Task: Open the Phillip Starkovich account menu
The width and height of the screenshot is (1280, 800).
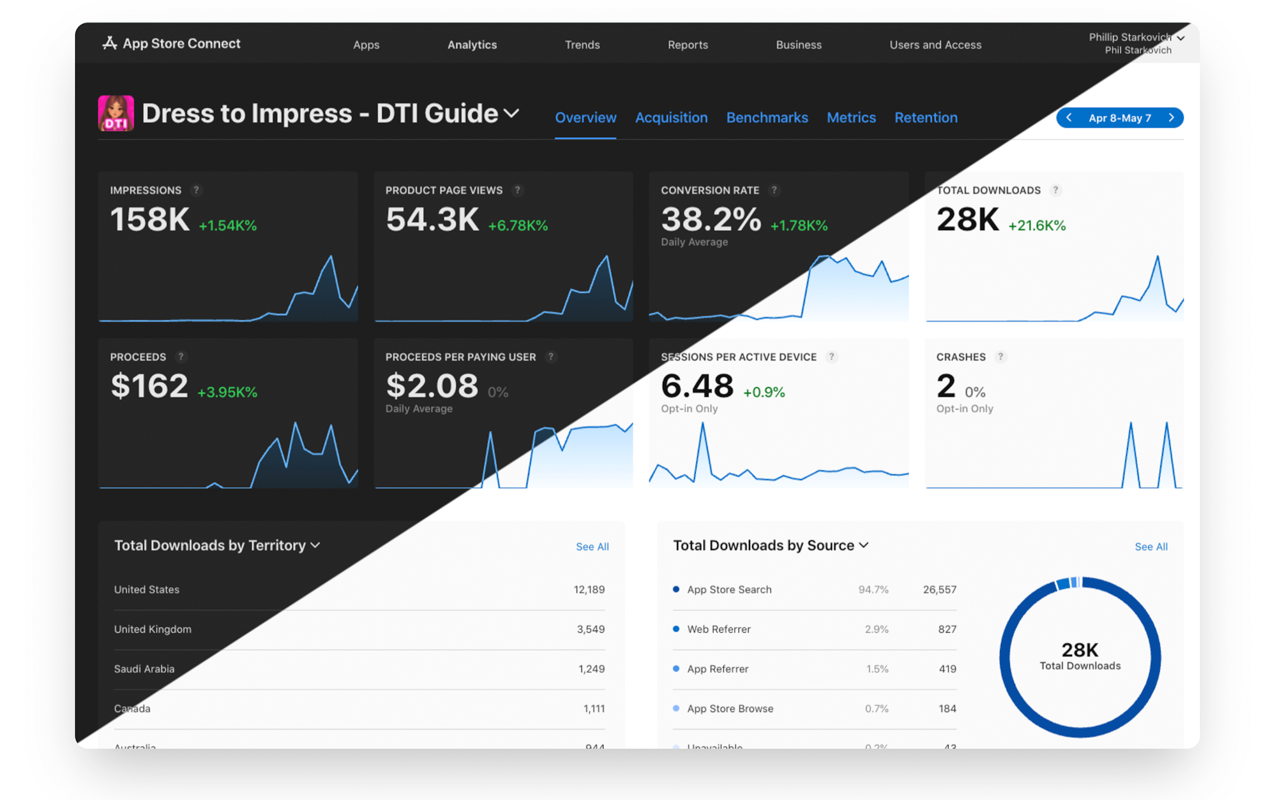Action: (1137, 43)
